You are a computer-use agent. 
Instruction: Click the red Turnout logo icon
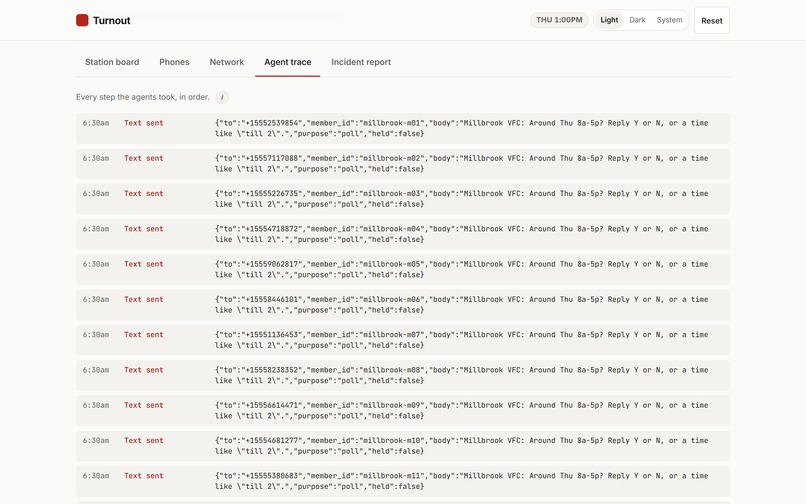[x=82, y=20]
